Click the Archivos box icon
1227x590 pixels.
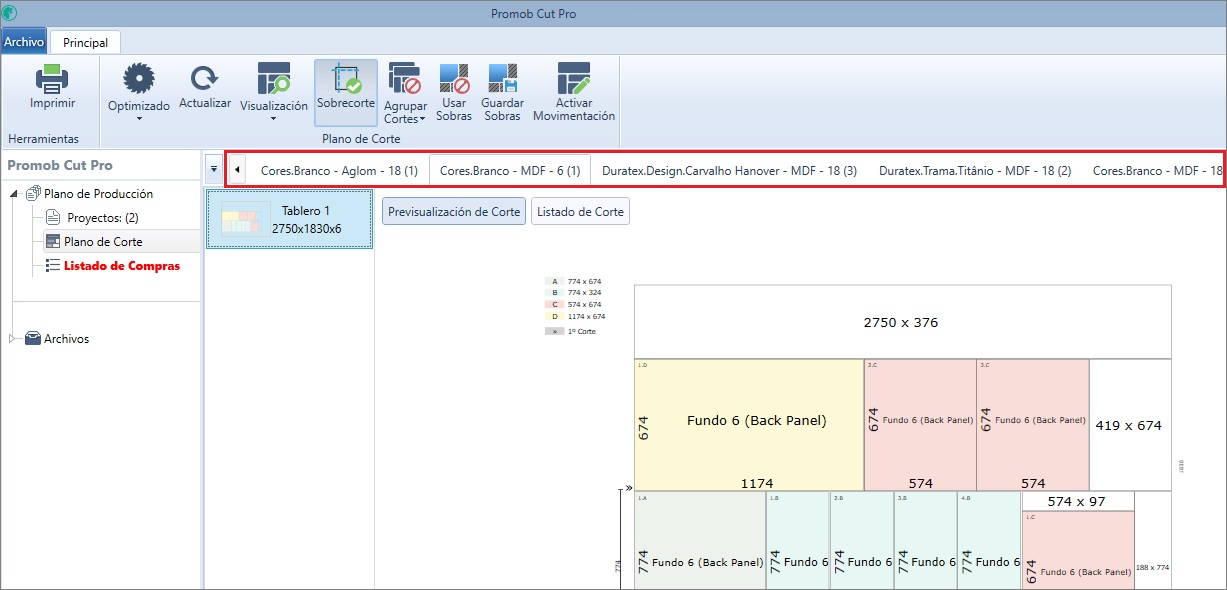(x=32, y=339)
